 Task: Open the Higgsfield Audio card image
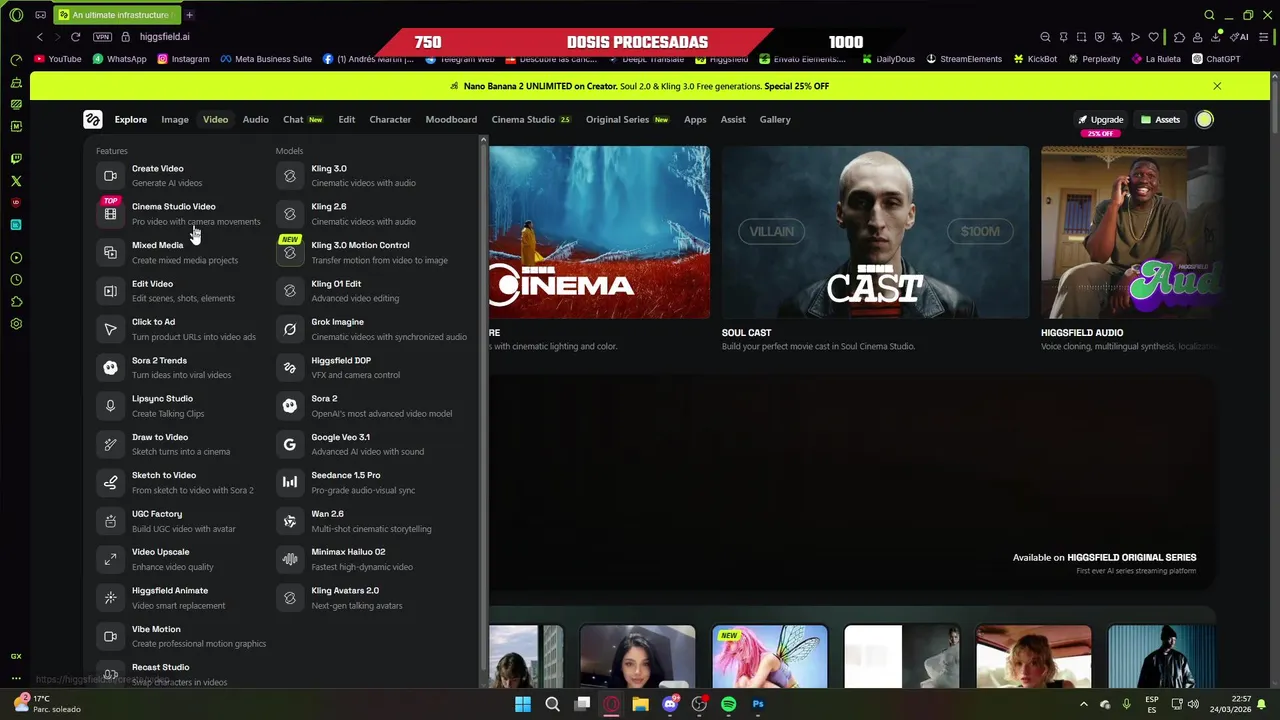click(1132, 232)
